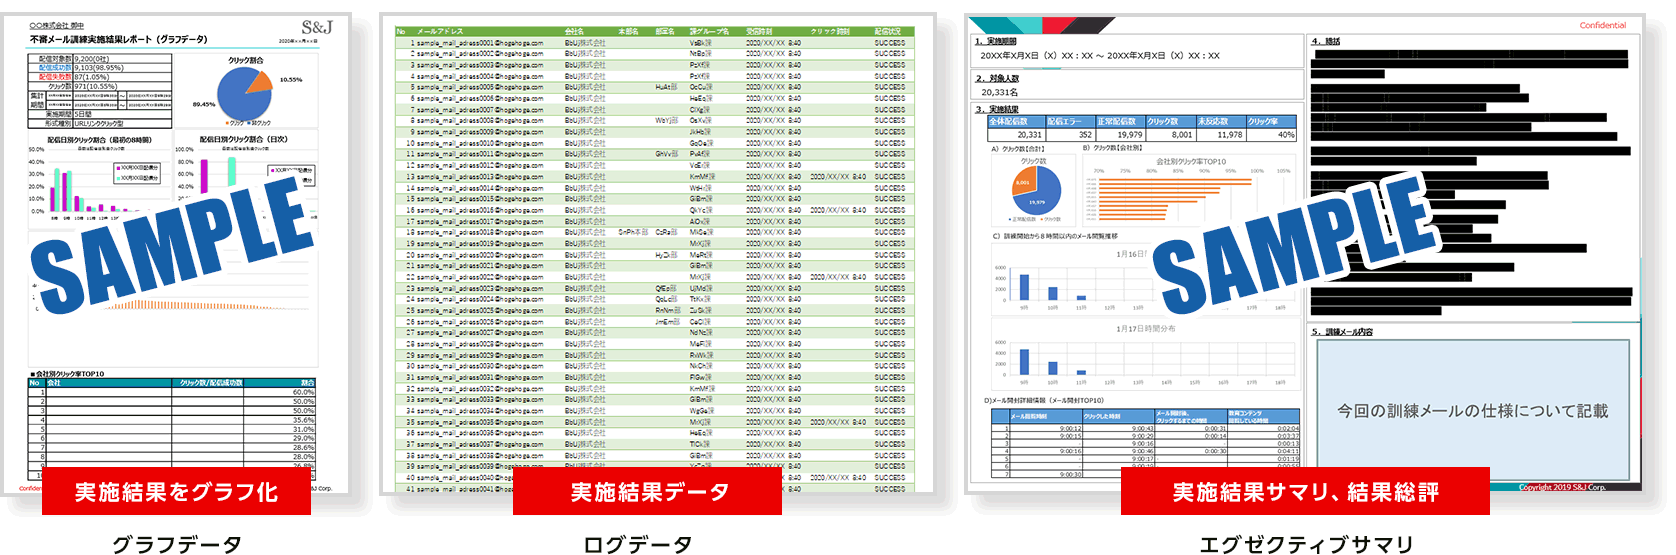Click the 3. 実施結果 heading
This screenshot has width=1676, height=555.
(x=997, y=109)
